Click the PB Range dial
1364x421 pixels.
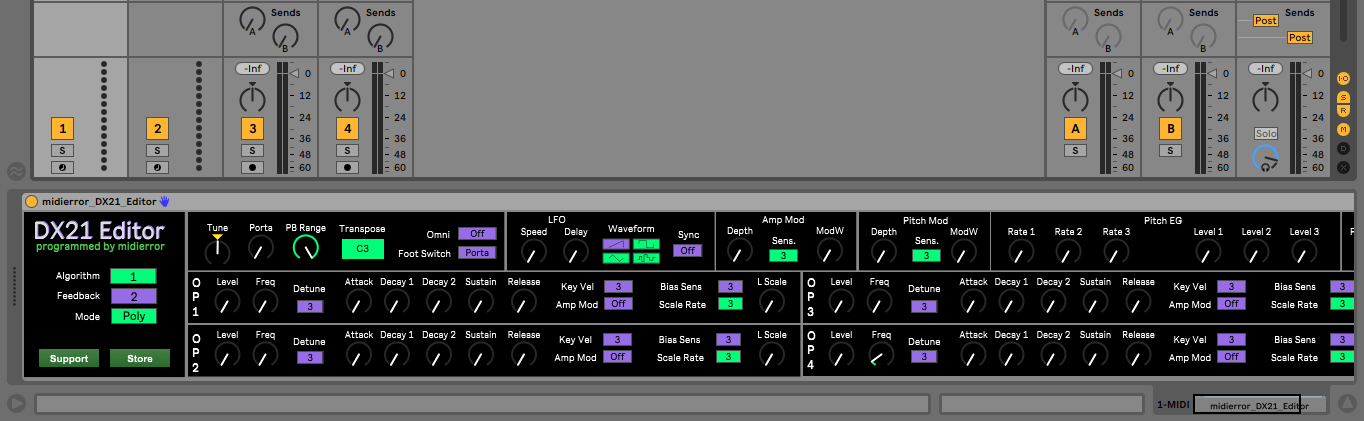(306, 247)
